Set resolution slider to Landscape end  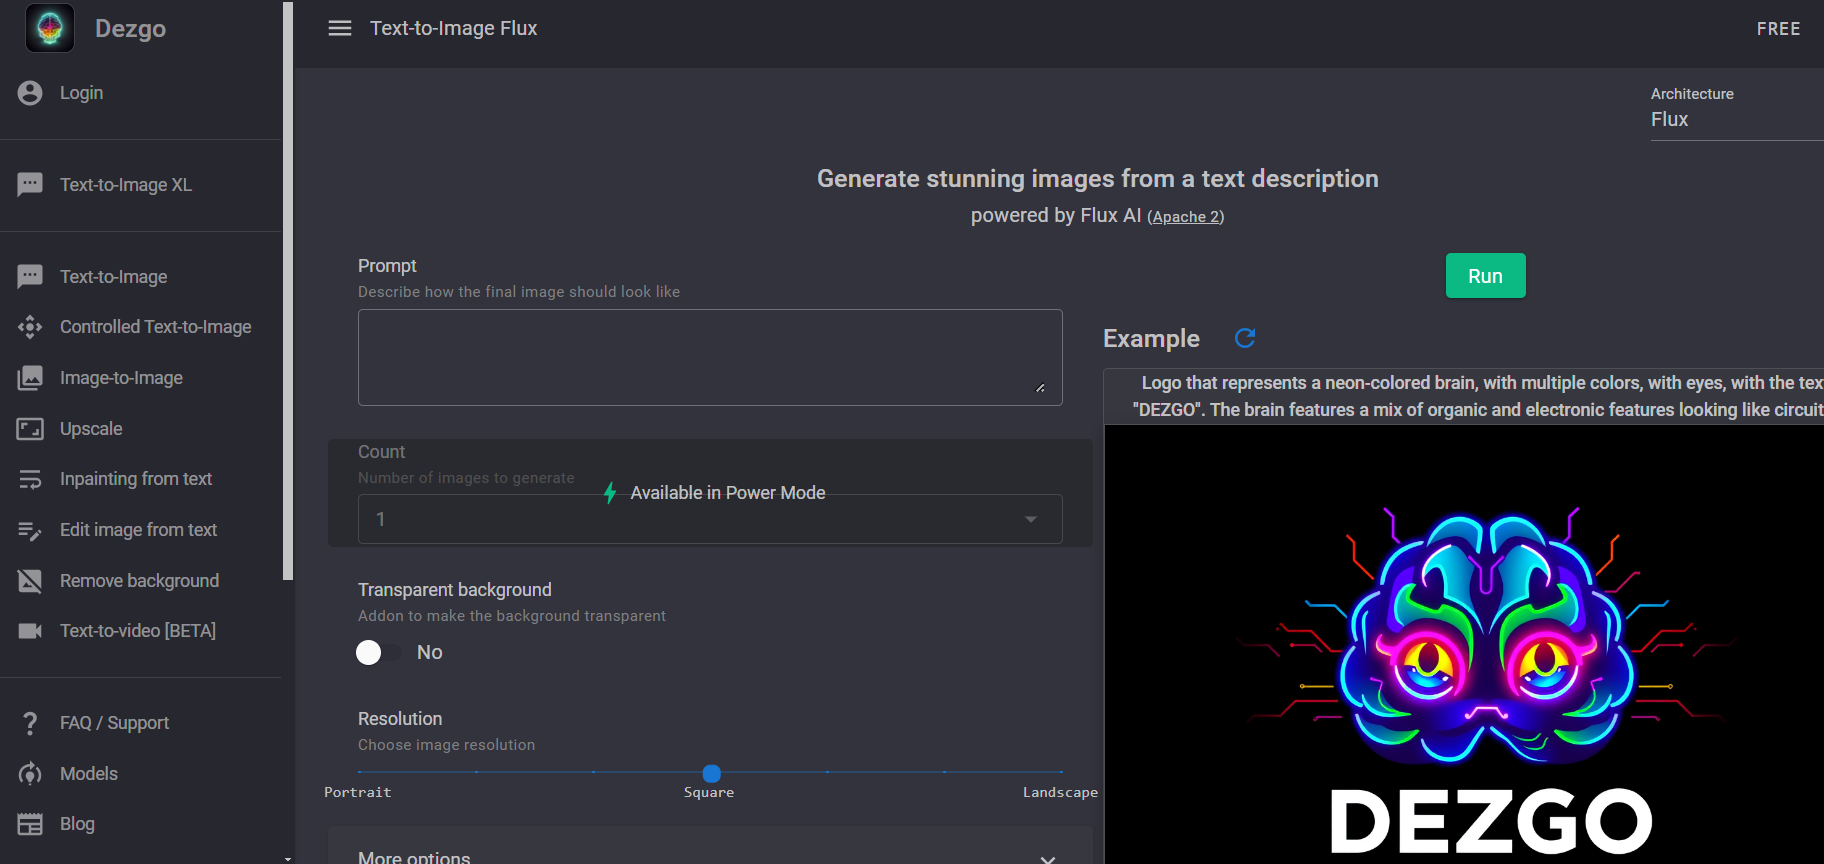1061,772
